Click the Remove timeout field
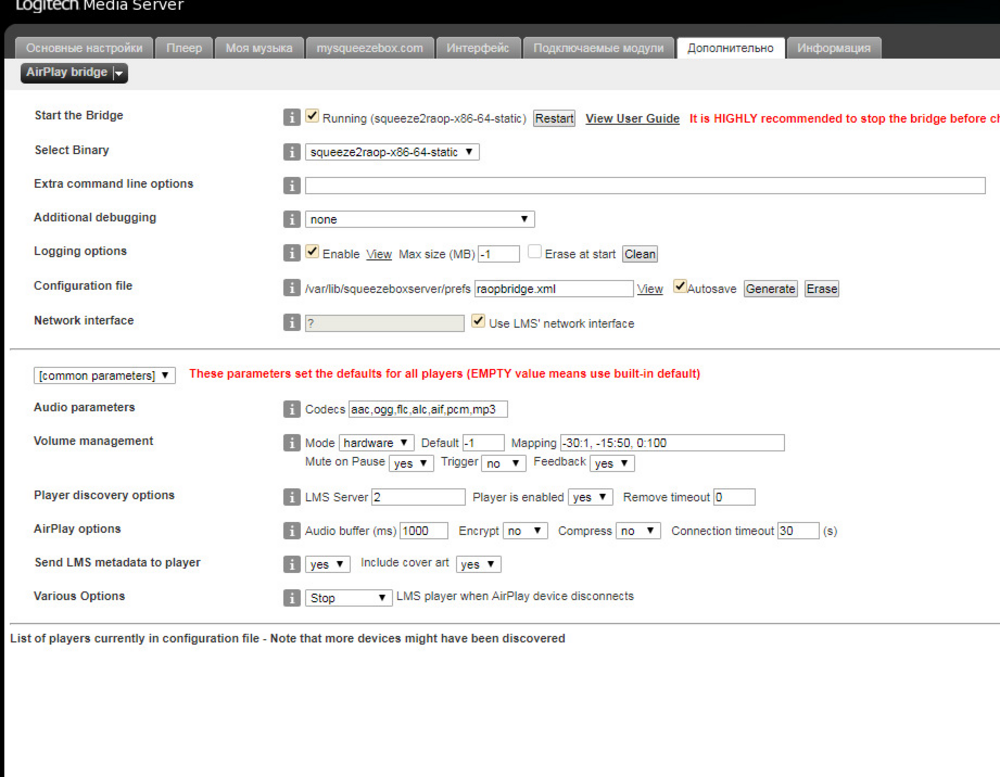The image size is (1000, 777). (734, 497)
